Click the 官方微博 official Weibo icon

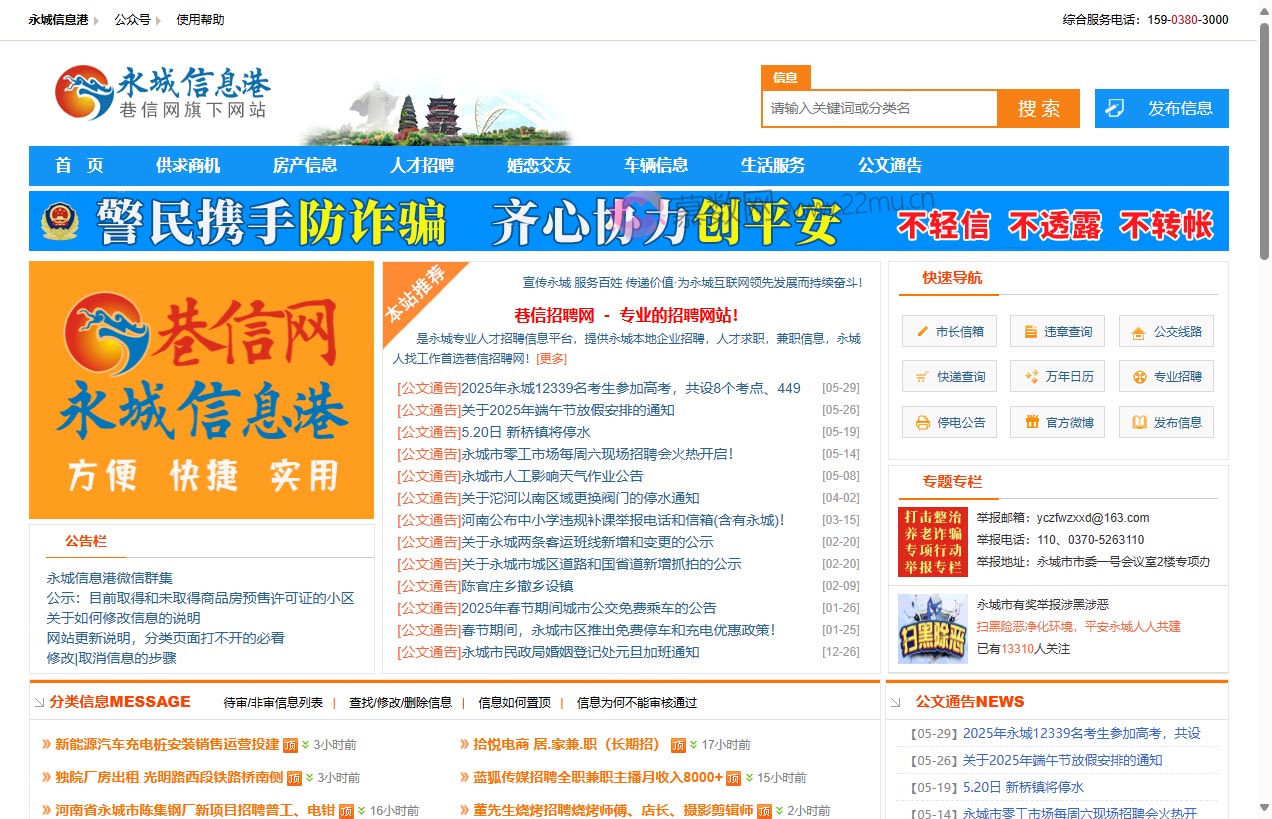(x=1056, y=422)
